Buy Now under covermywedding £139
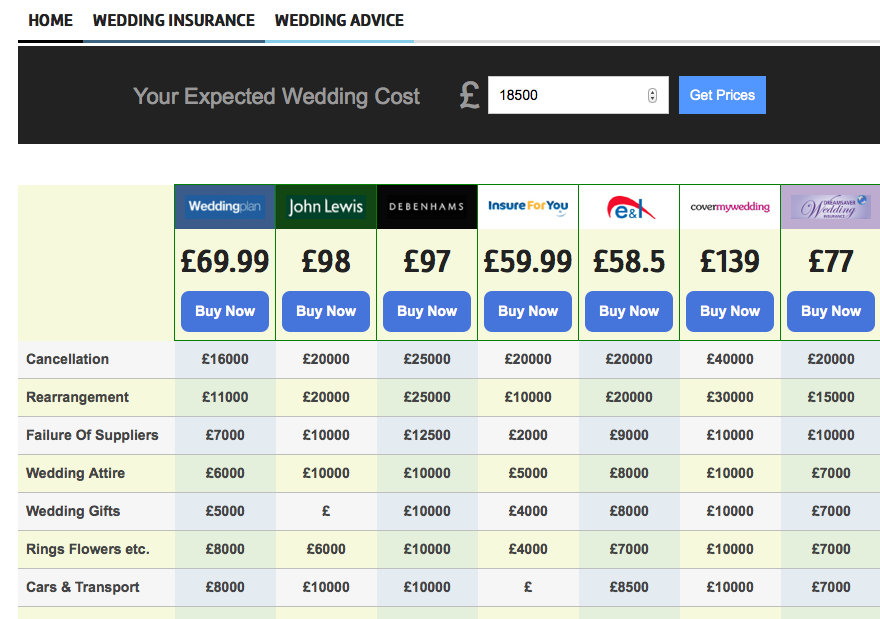The image size is (880, 619). (730, 311)
